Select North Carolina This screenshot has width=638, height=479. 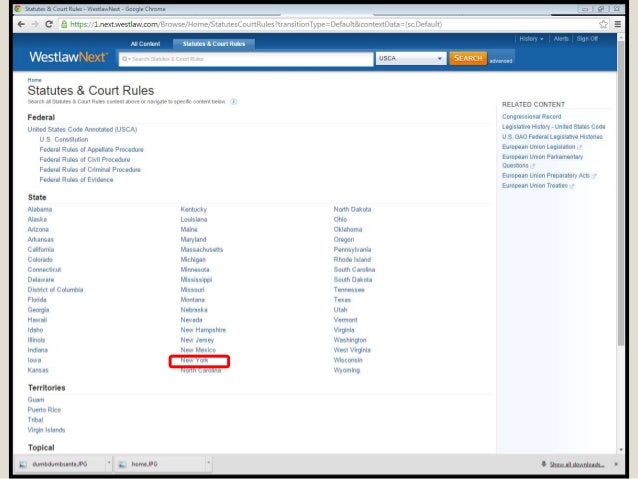tap(201, 370)
